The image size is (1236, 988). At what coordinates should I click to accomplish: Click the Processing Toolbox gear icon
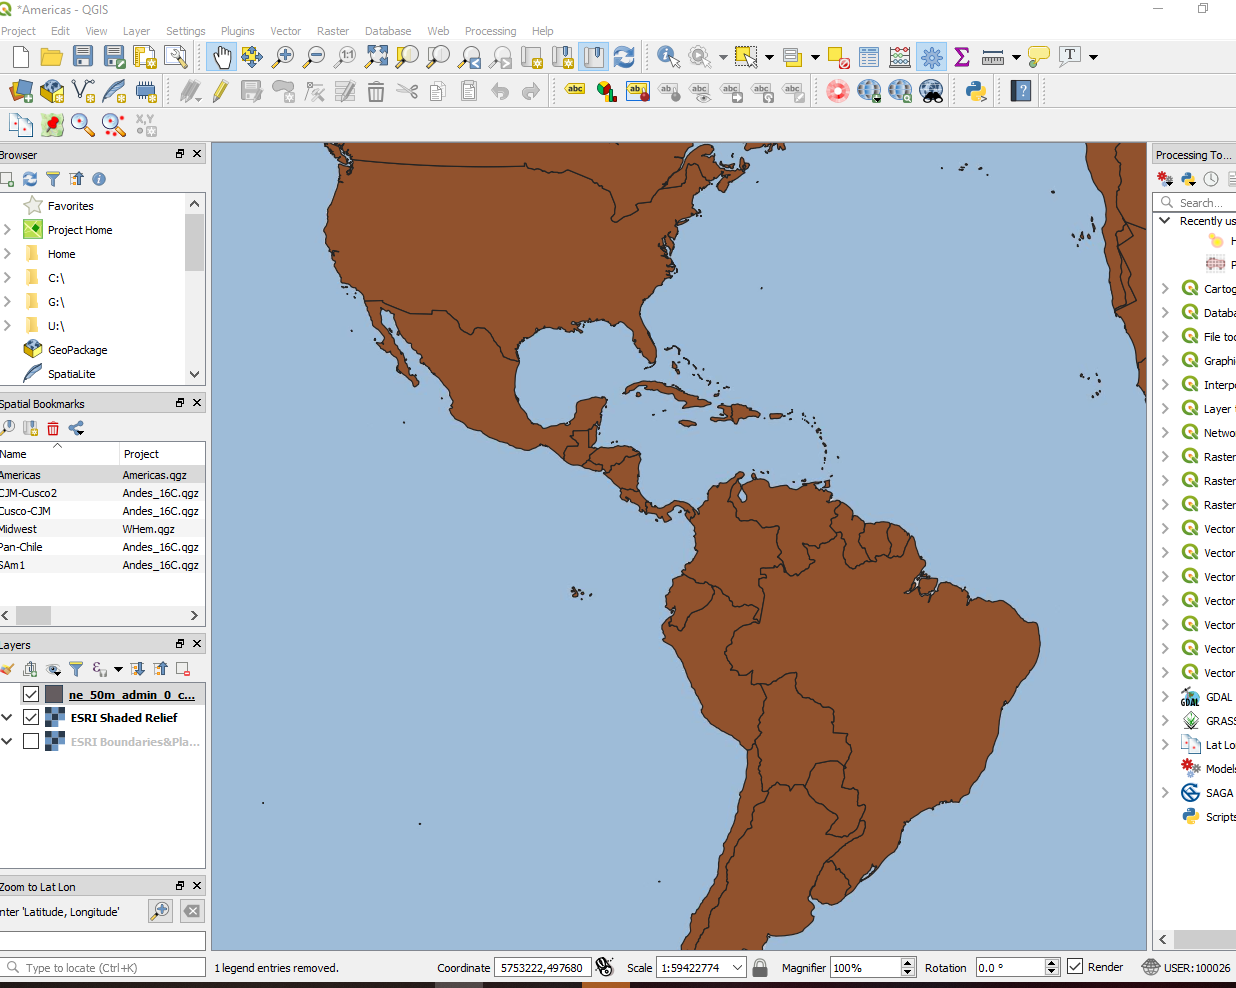tap(931, 57)
